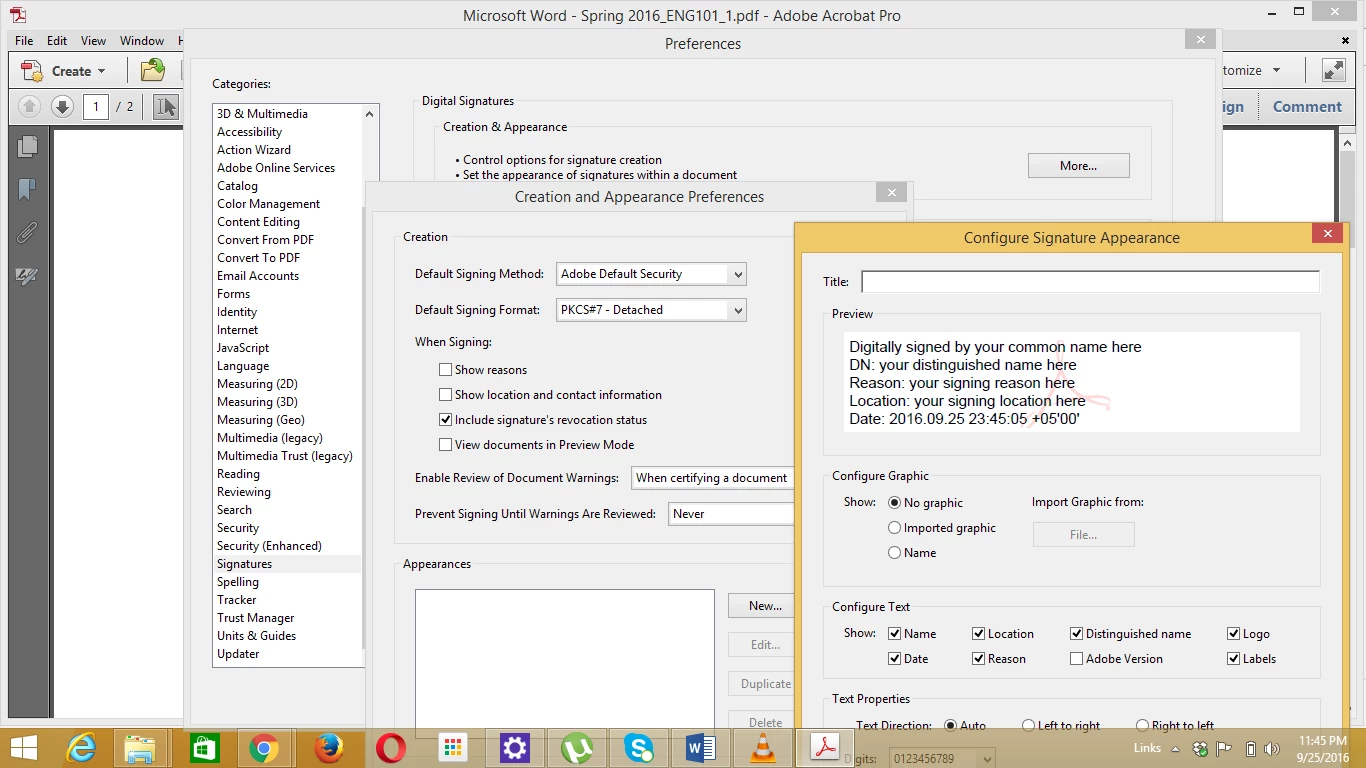1366x768 pixels.
Task: Open Windows Start button
Action: (x=24, y=748)
